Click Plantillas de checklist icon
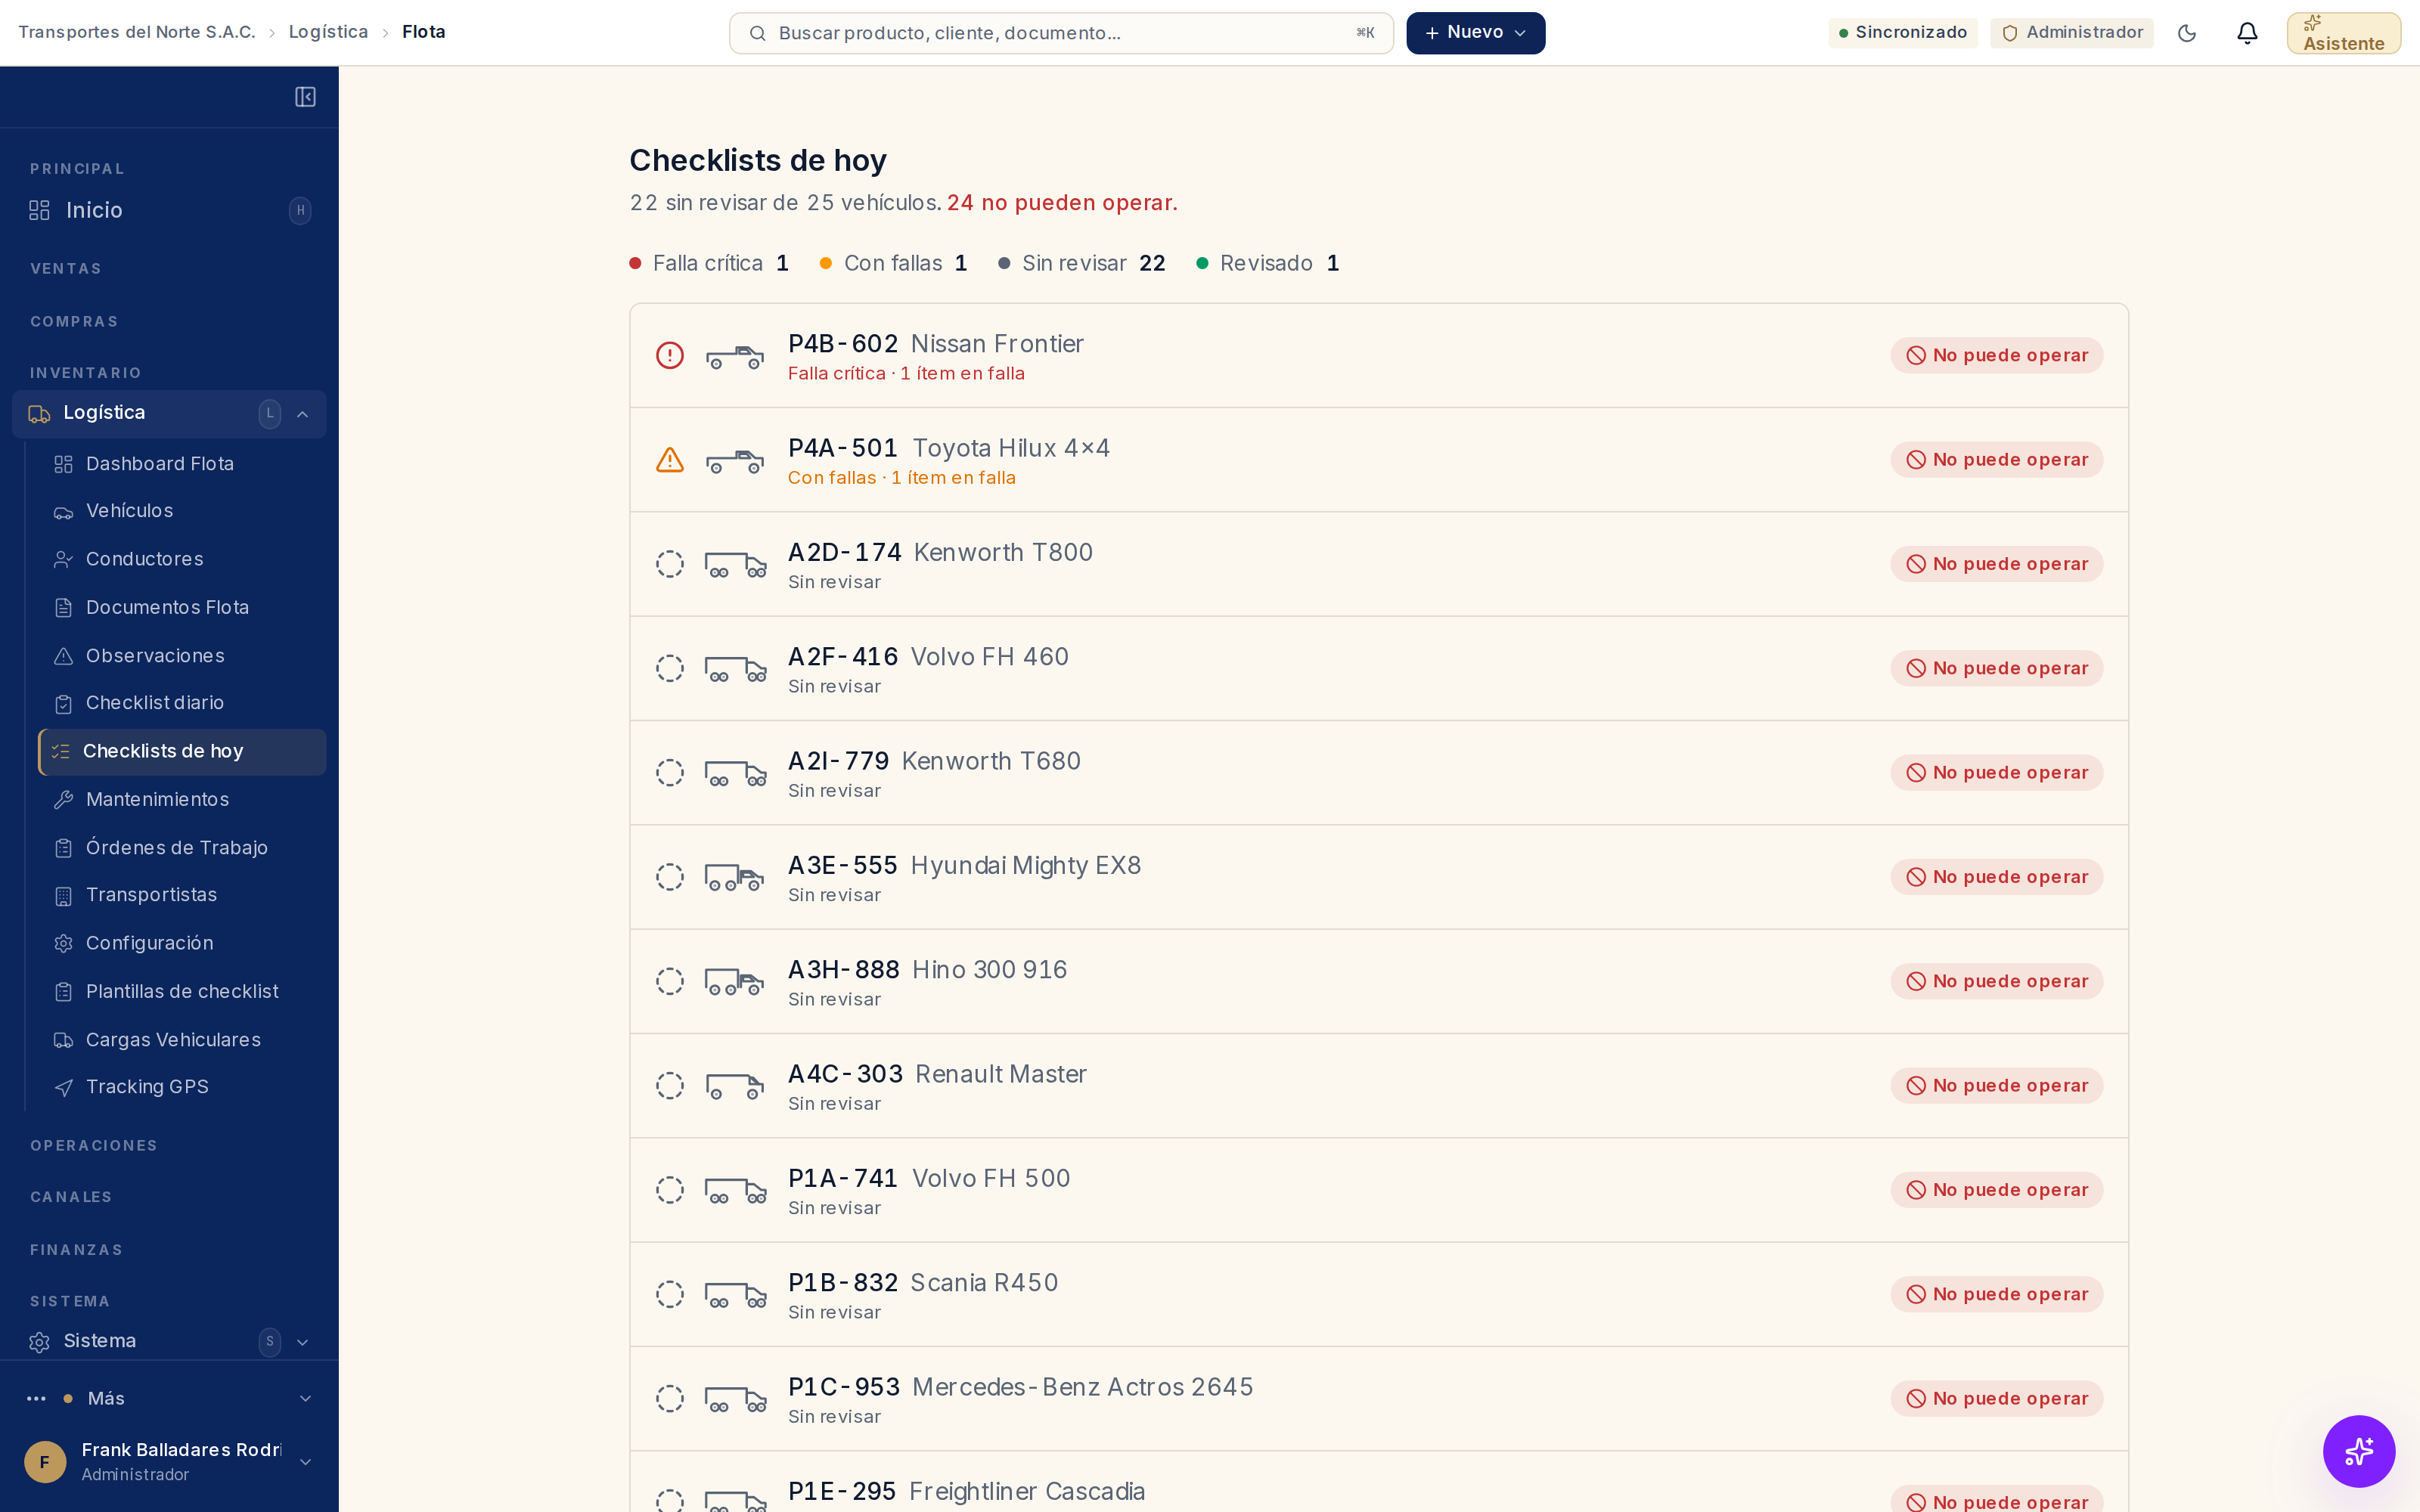Viewport: 2420px width, 1512px height. (63, 992)
